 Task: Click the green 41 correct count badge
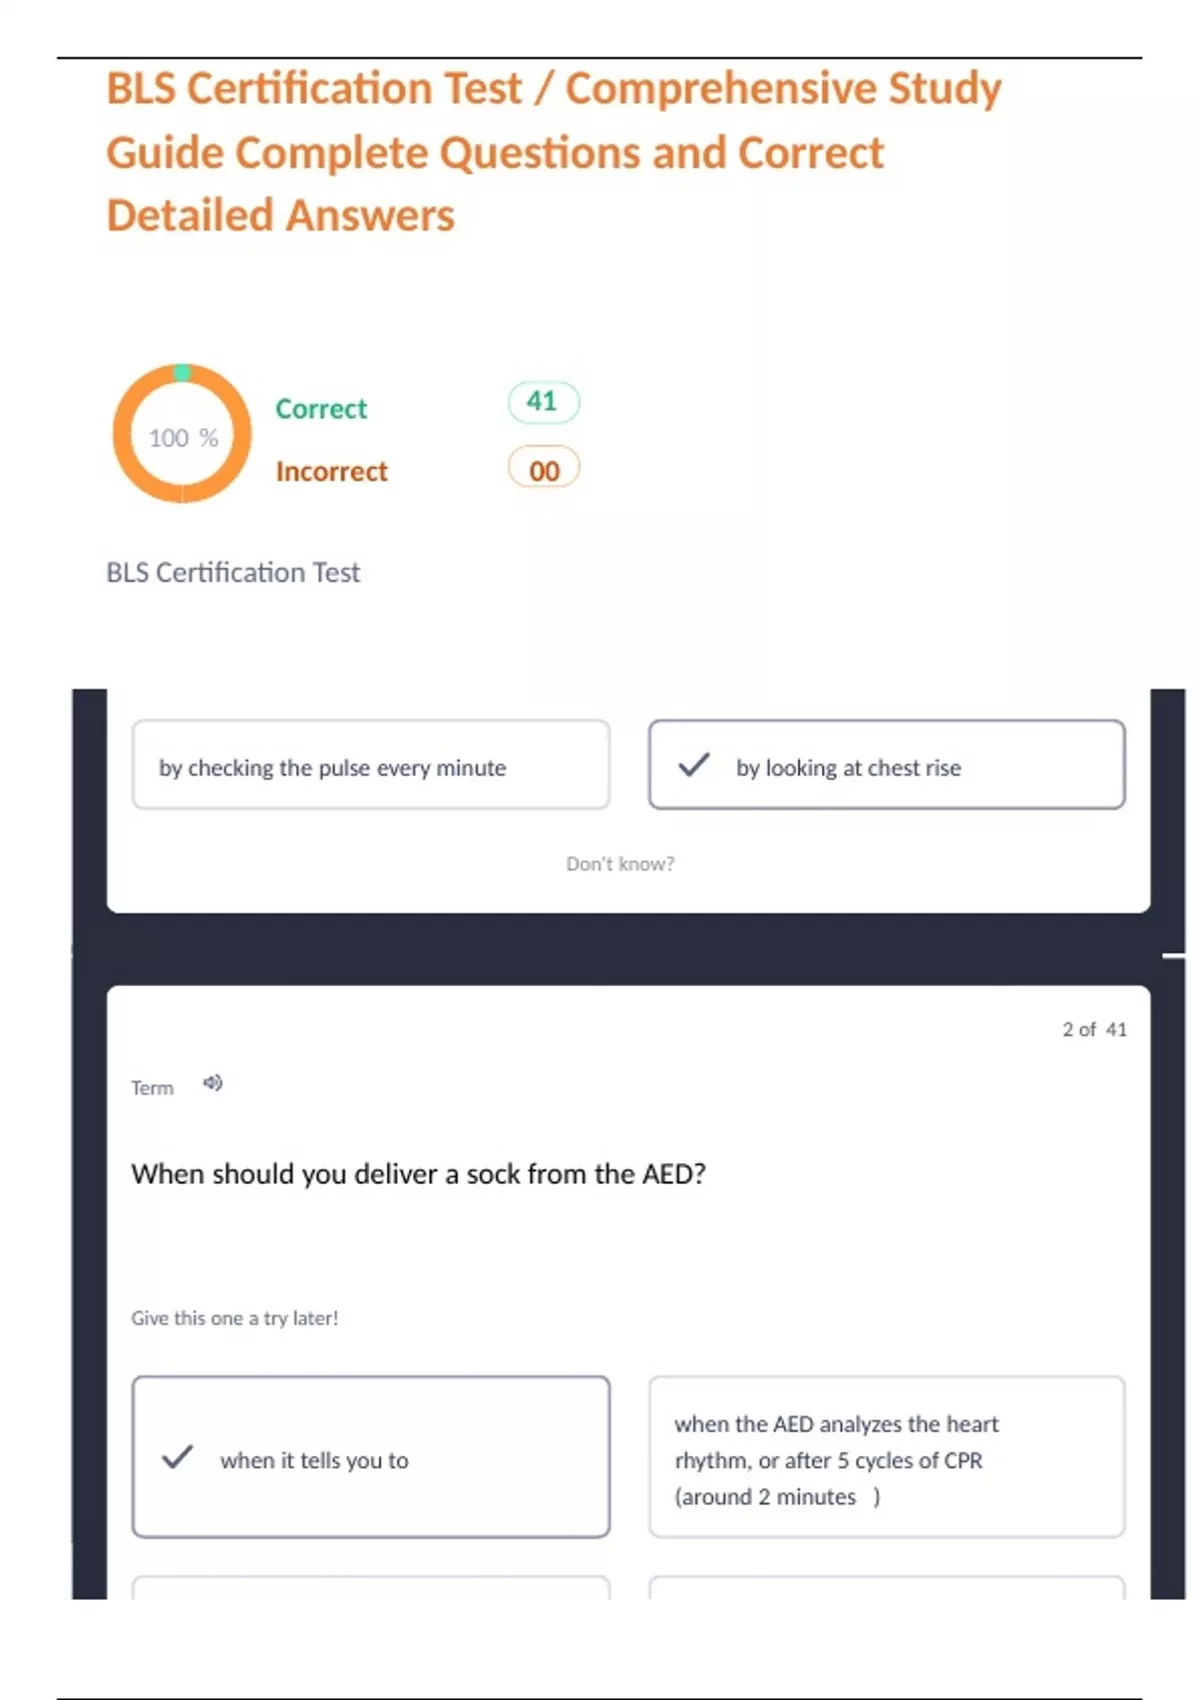coord(543,402)
